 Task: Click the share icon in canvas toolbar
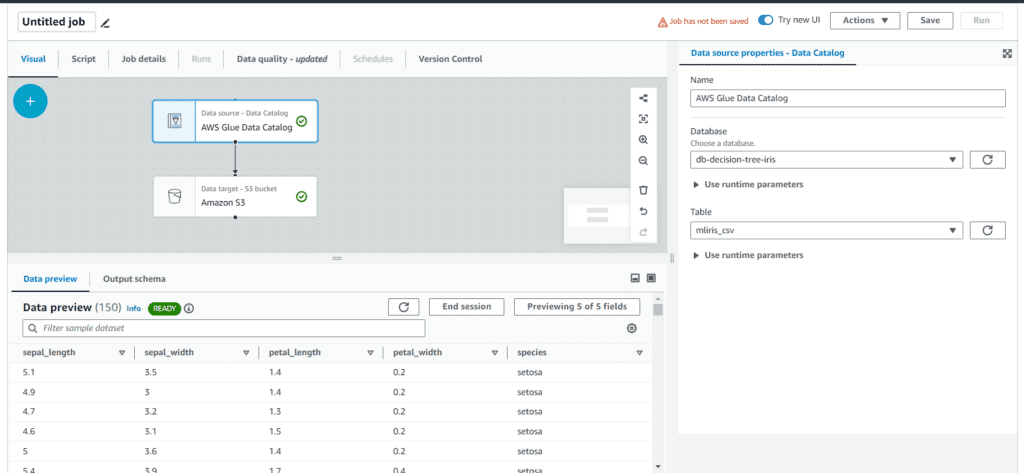point(643,98)
